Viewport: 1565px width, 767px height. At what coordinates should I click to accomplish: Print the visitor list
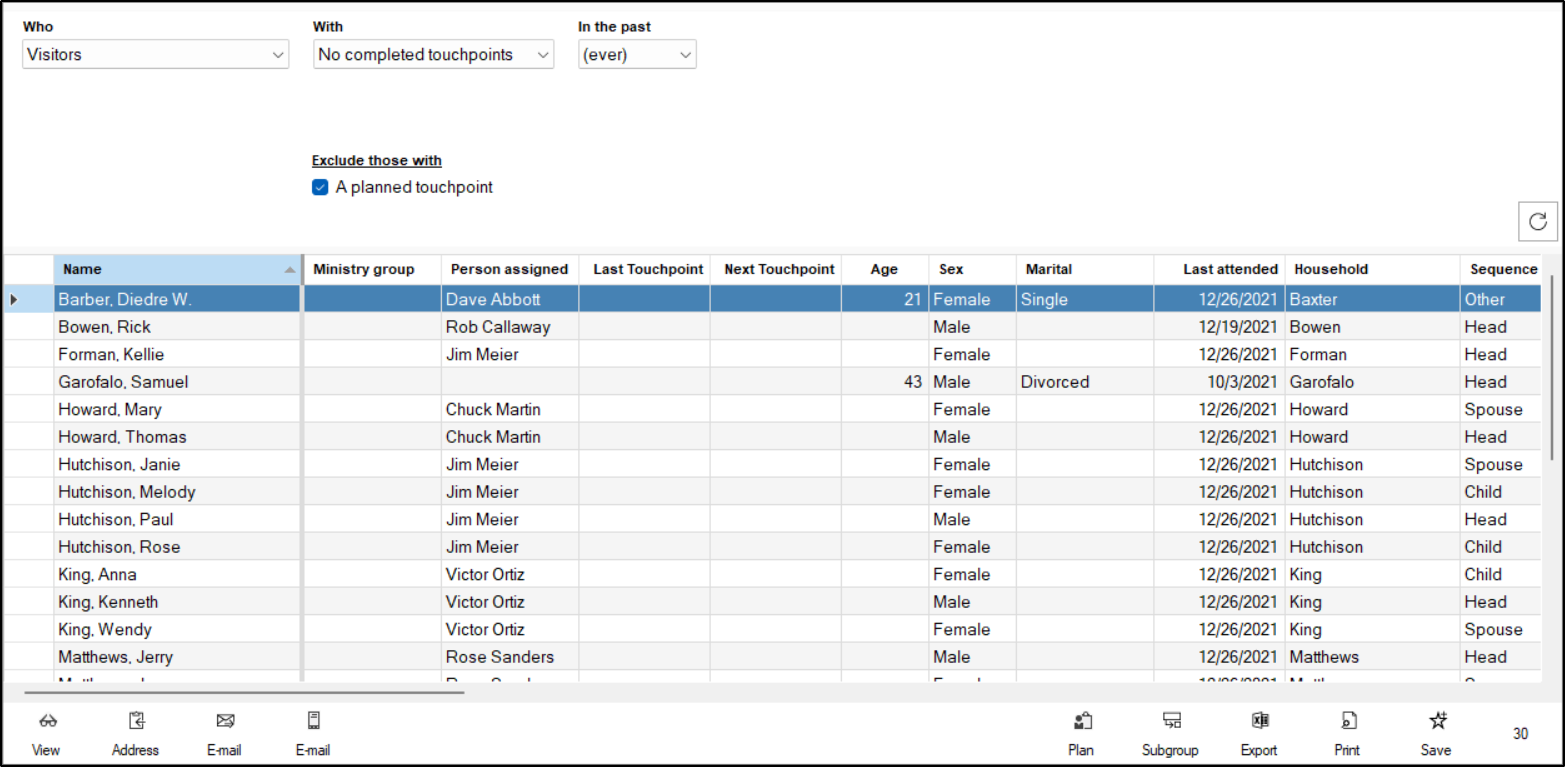click(x=1347, y=722)
